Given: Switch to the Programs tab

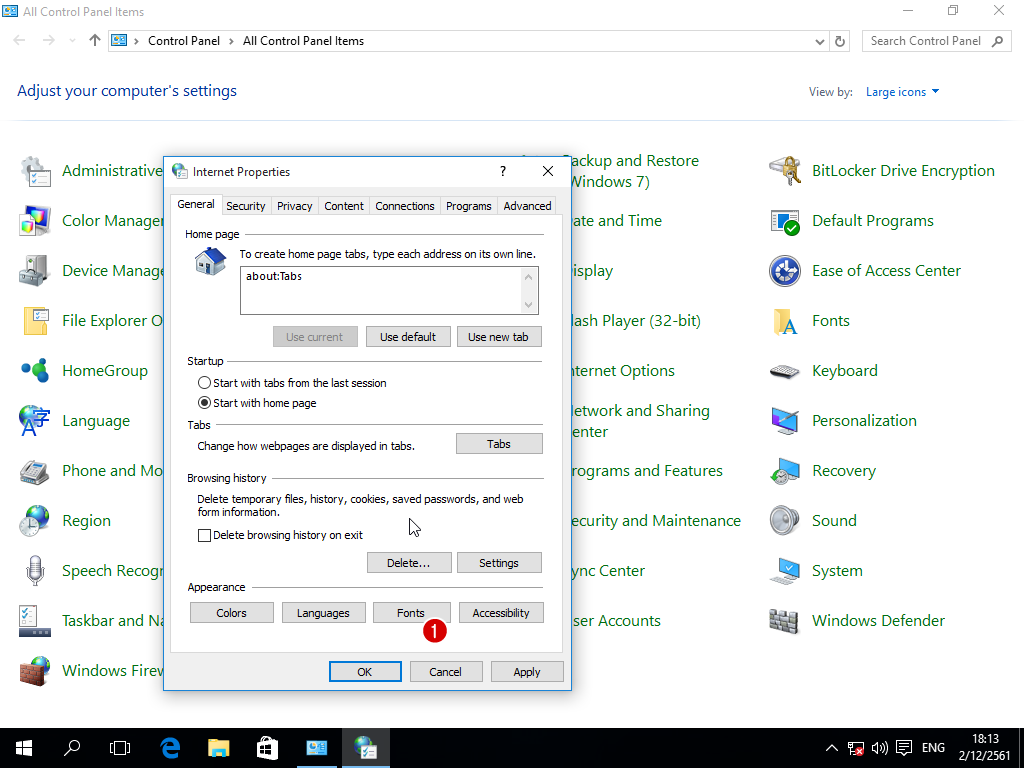Looking at the screenshot, I should 469,206.
